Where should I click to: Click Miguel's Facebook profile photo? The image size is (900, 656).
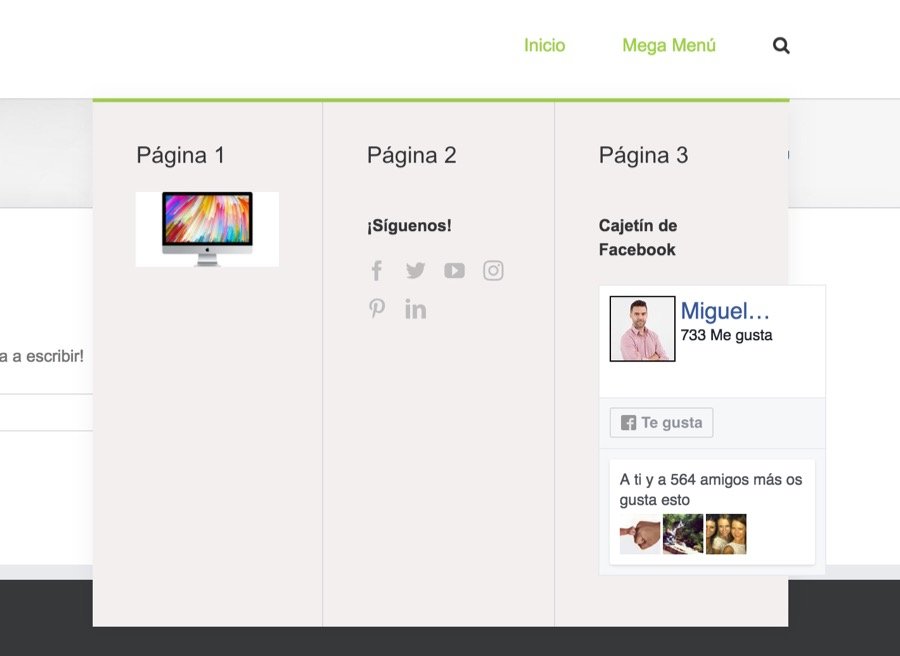coord(641,327)
